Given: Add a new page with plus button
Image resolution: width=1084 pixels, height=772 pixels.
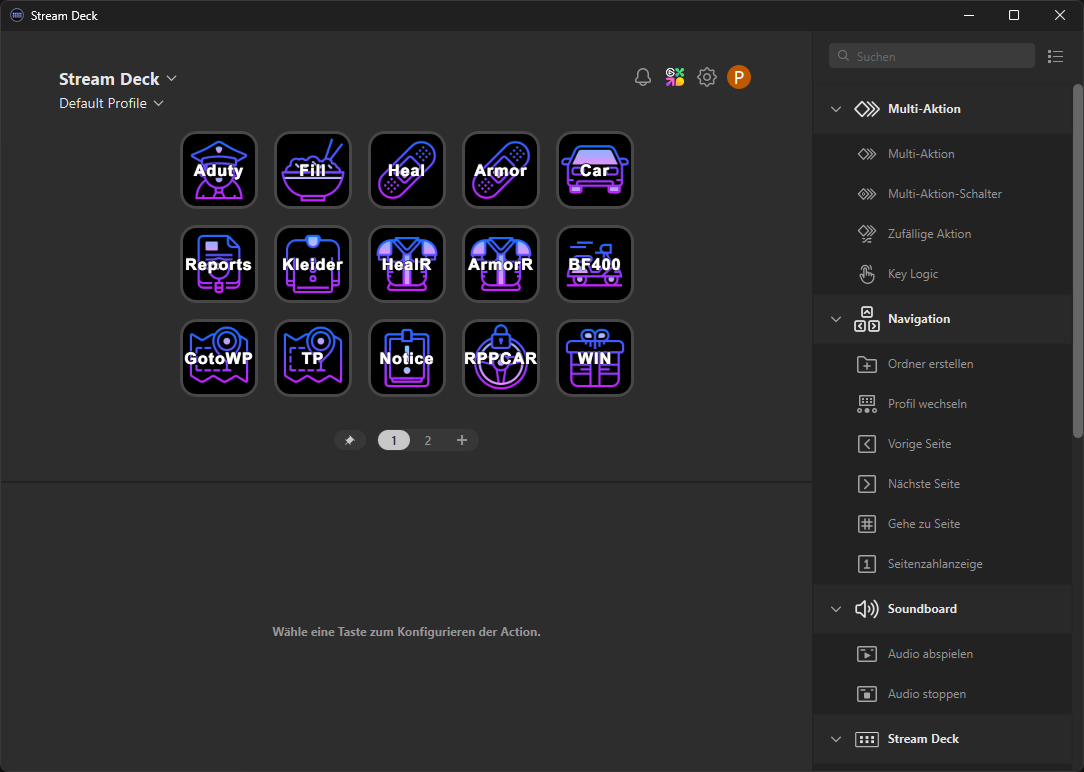Looking at the screenshot, I should coord(462,440).
